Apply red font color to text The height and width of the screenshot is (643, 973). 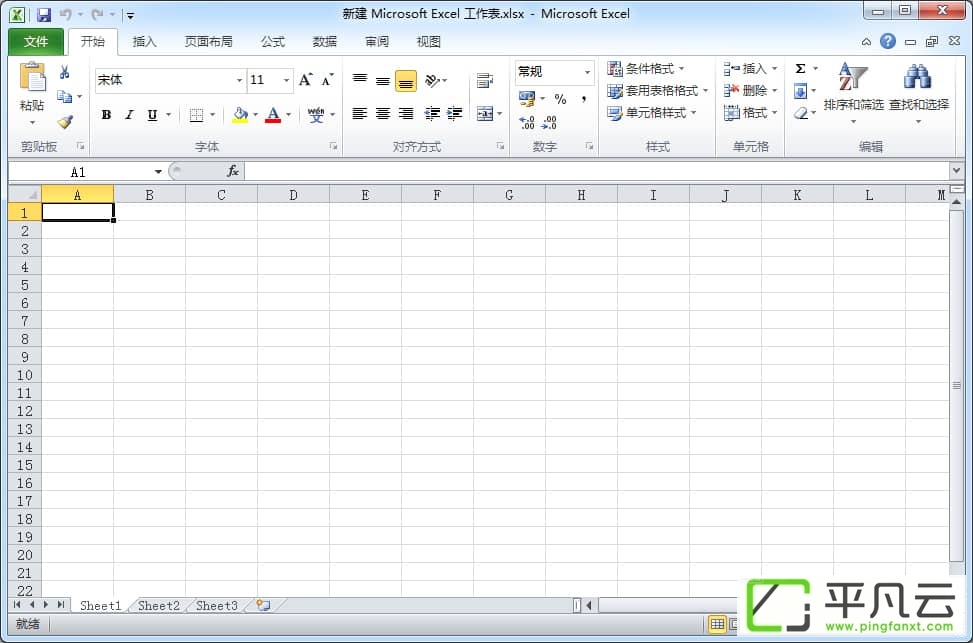coord(273,115)
